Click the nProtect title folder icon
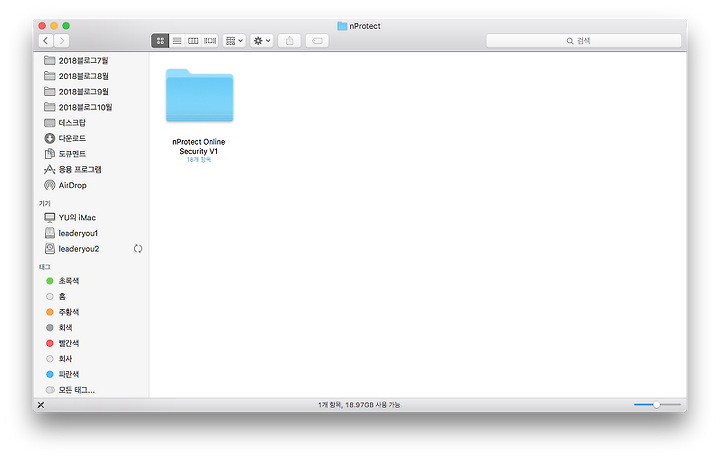Image resolution: width=720 pixels, height=460 pixels. coord(342,26)
